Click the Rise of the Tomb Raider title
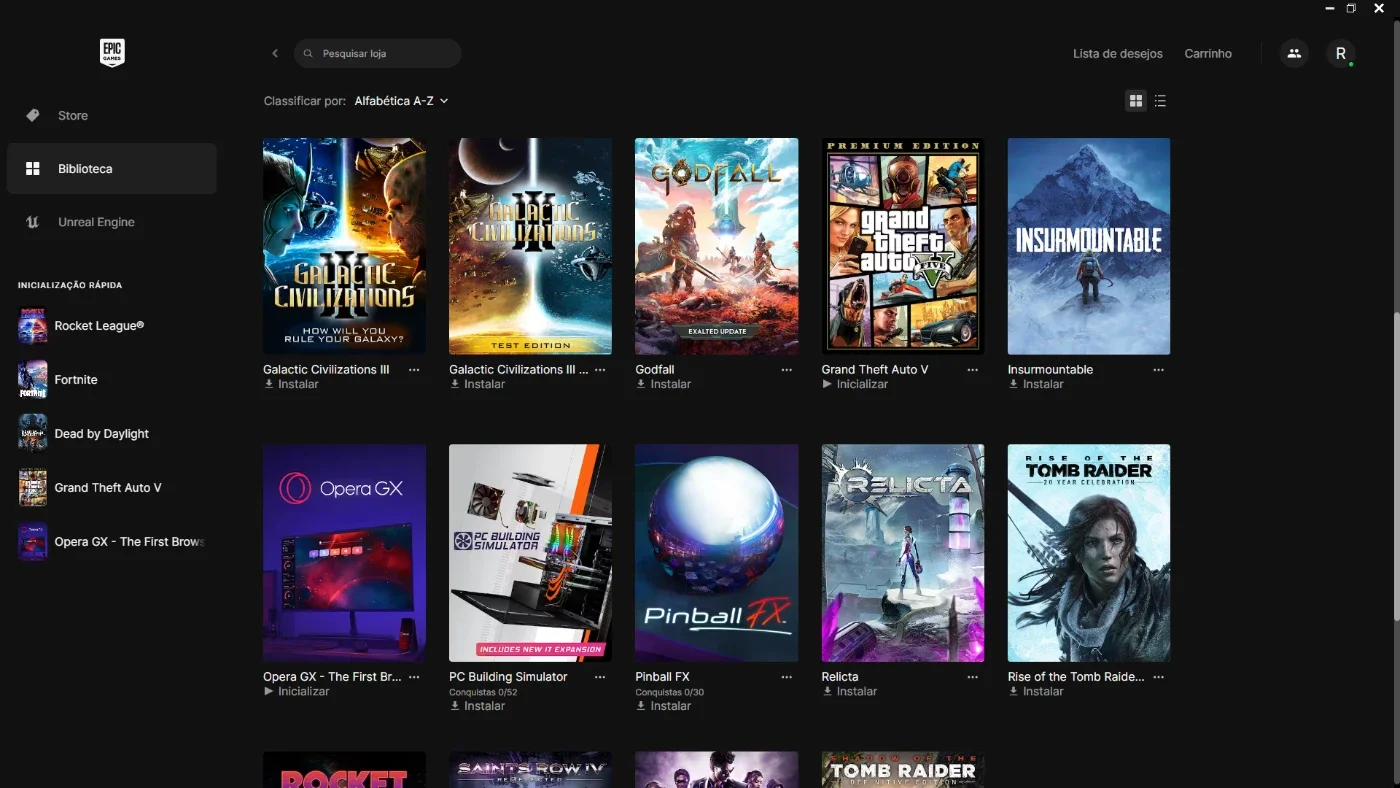1400x788 pixels. click(1076, 677)
